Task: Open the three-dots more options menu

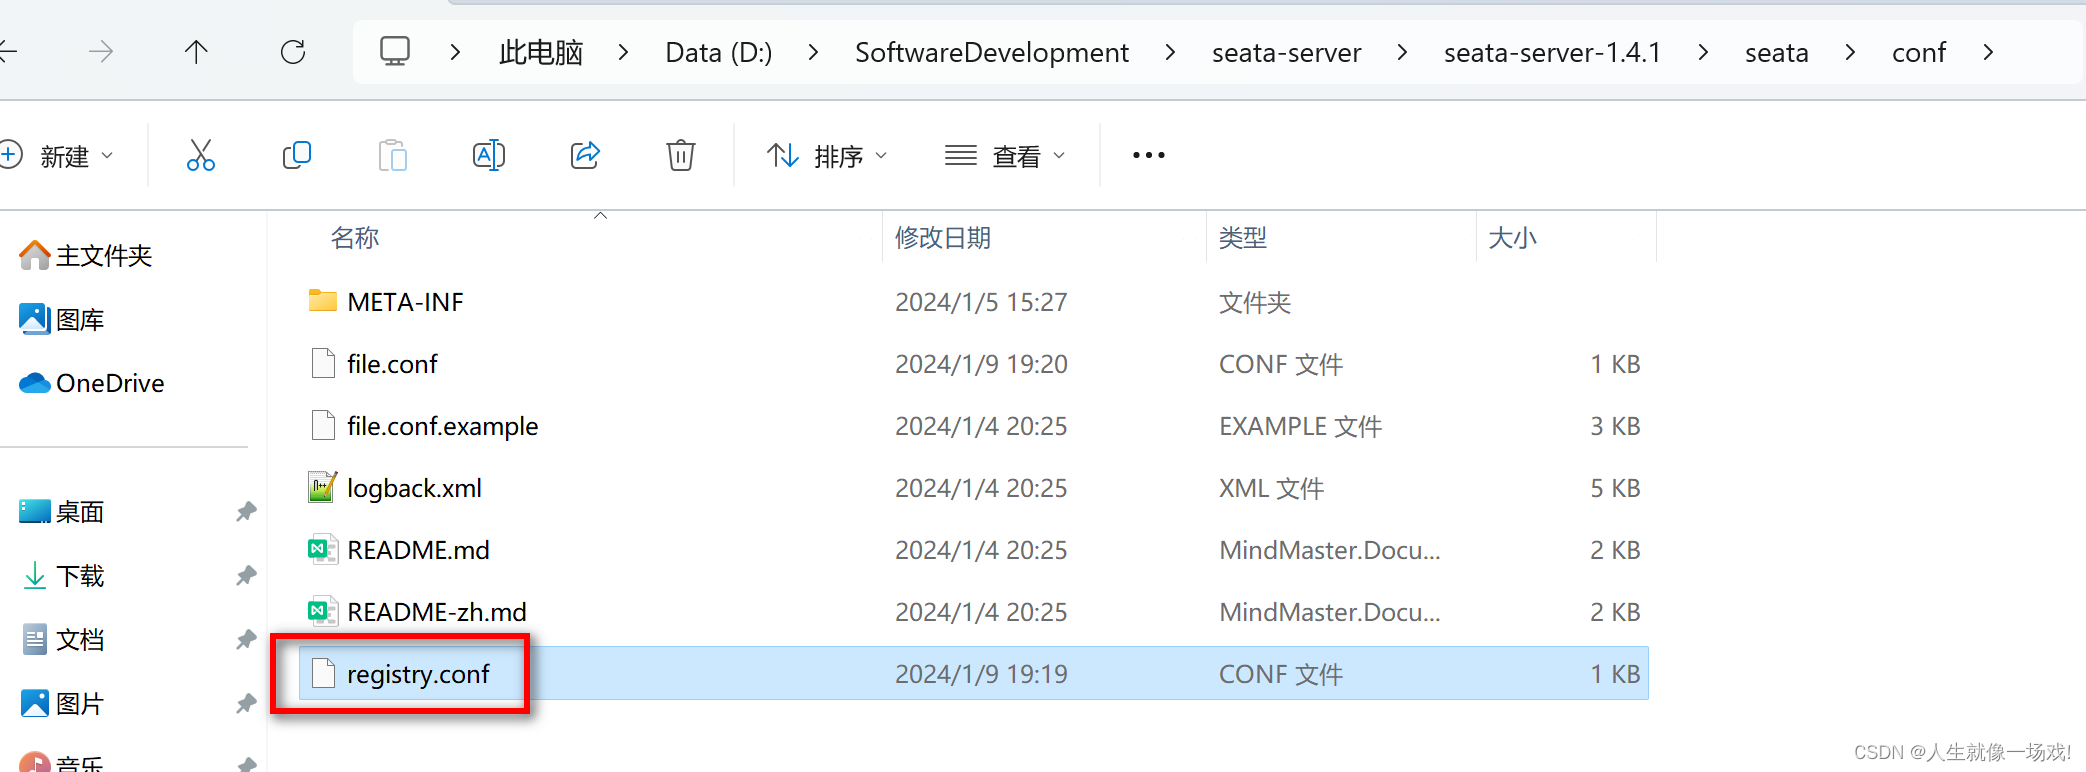Action: click(x=1149, y=155)
